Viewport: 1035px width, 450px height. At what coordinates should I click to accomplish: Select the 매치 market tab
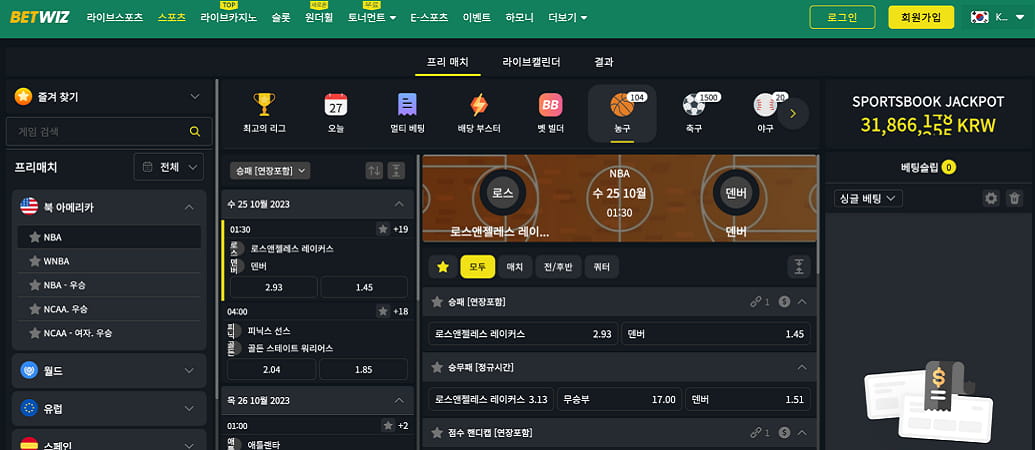515,267
